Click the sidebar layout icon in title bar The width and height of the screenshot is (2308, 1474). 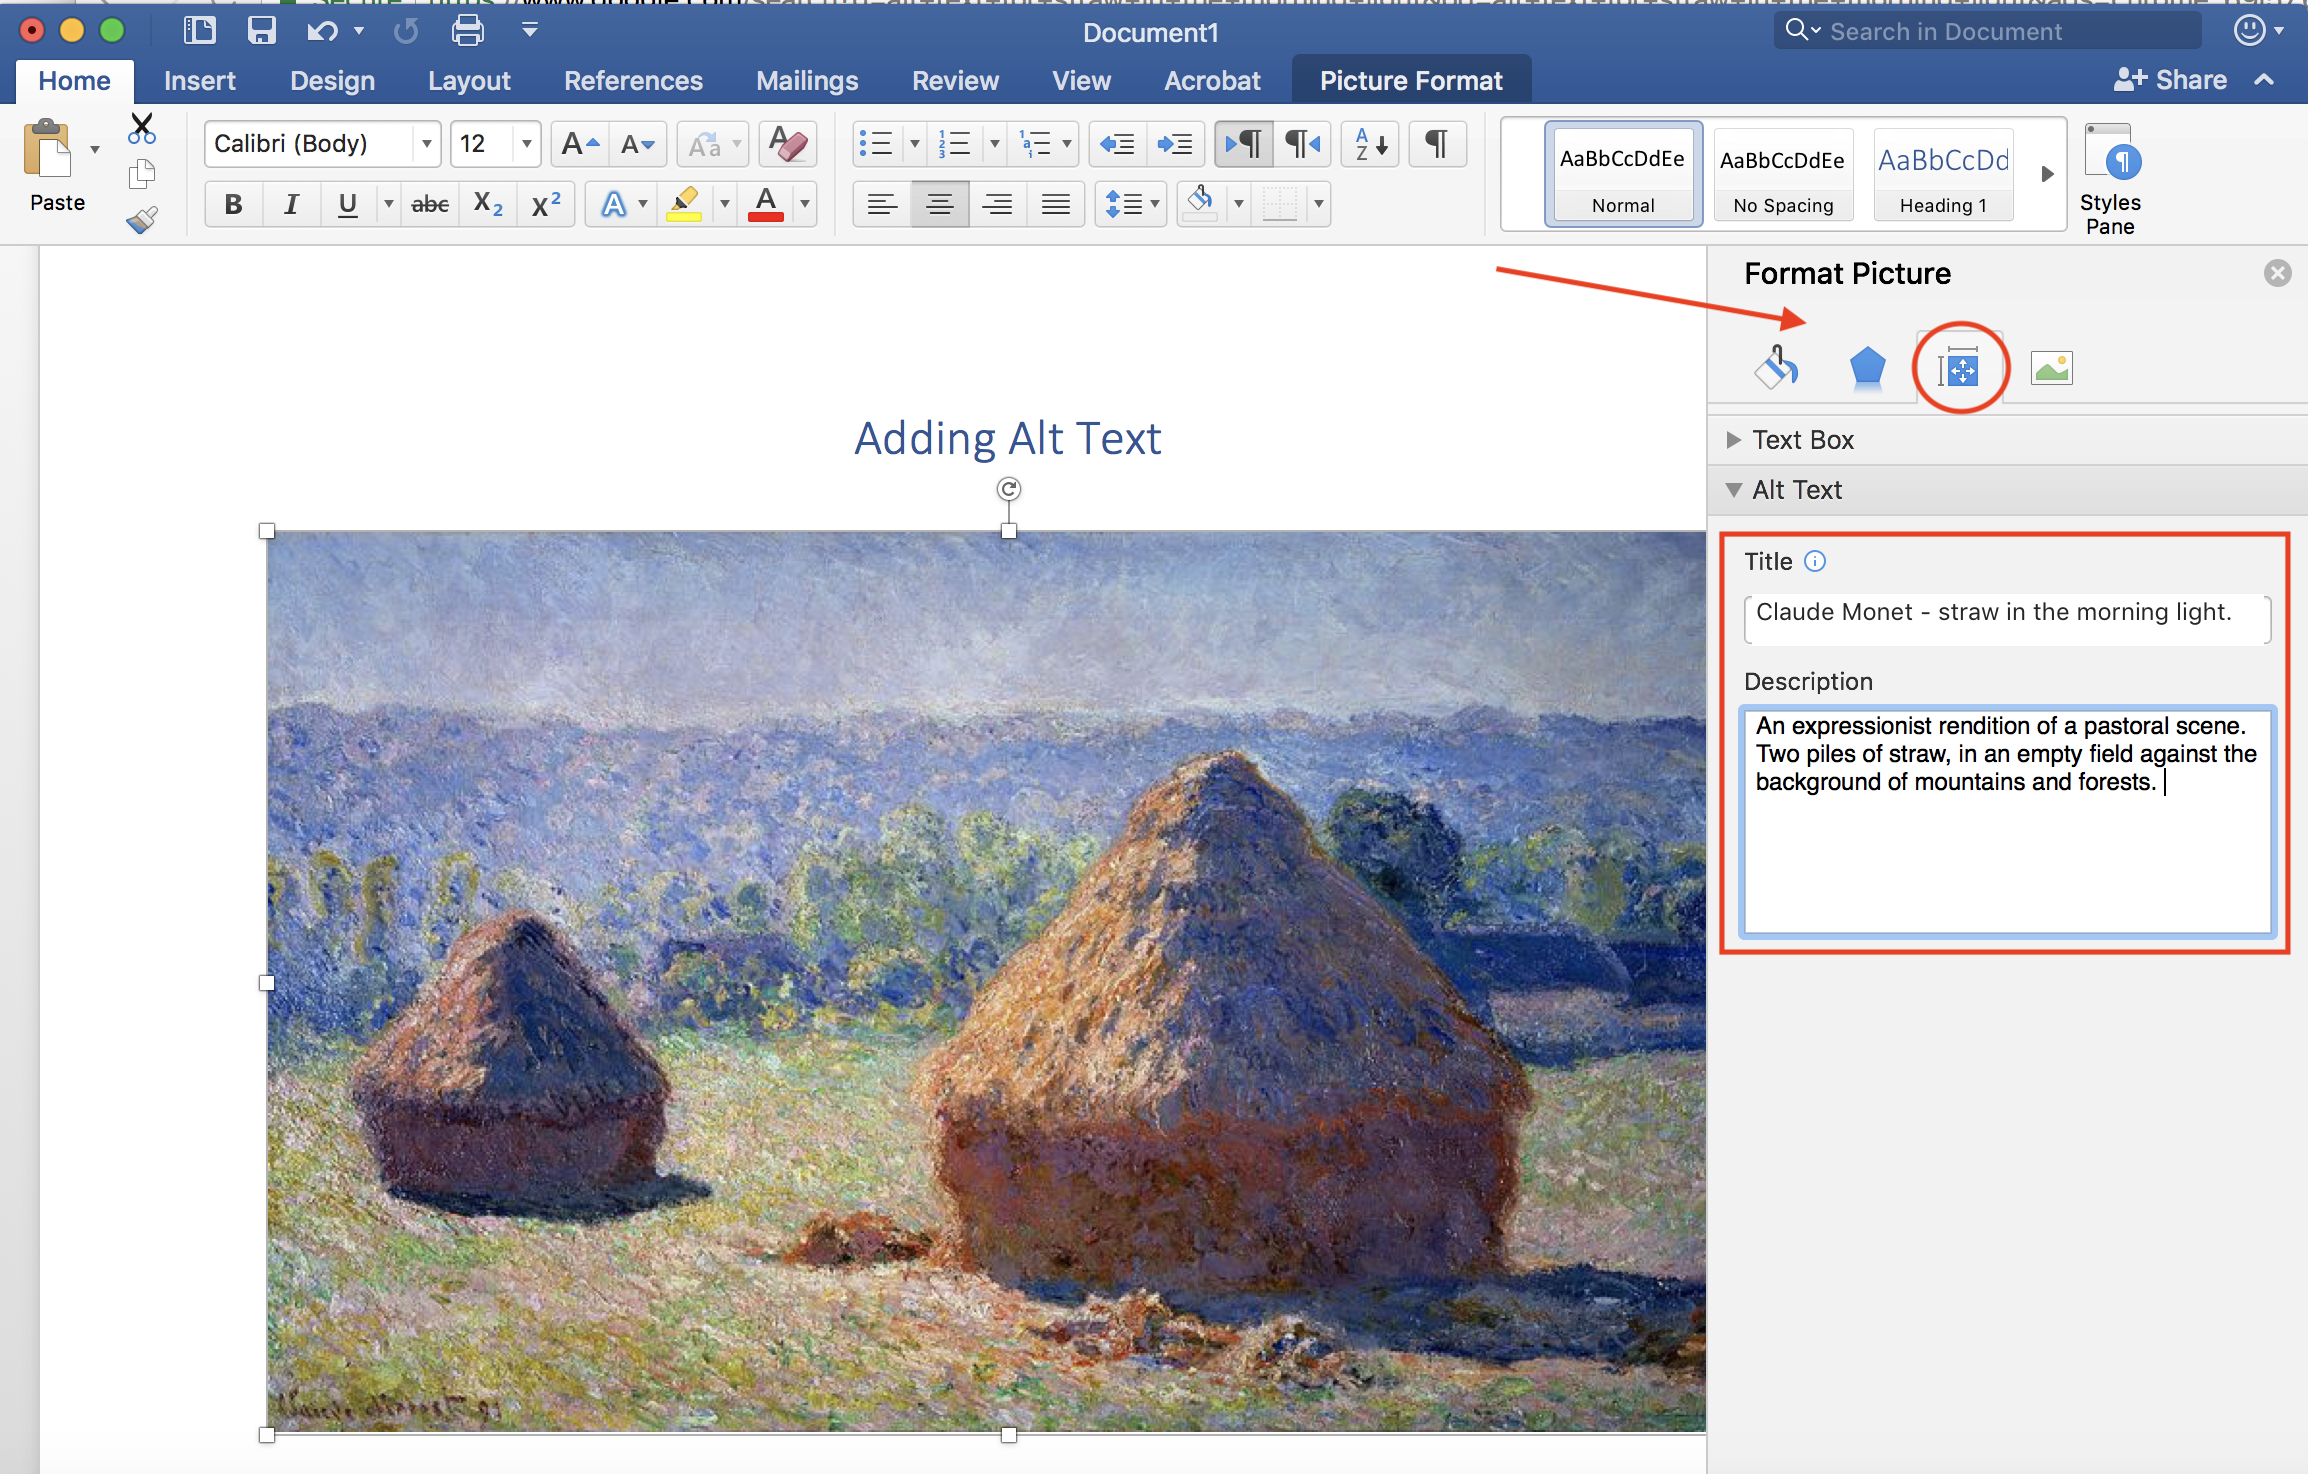tap(199, 31)
